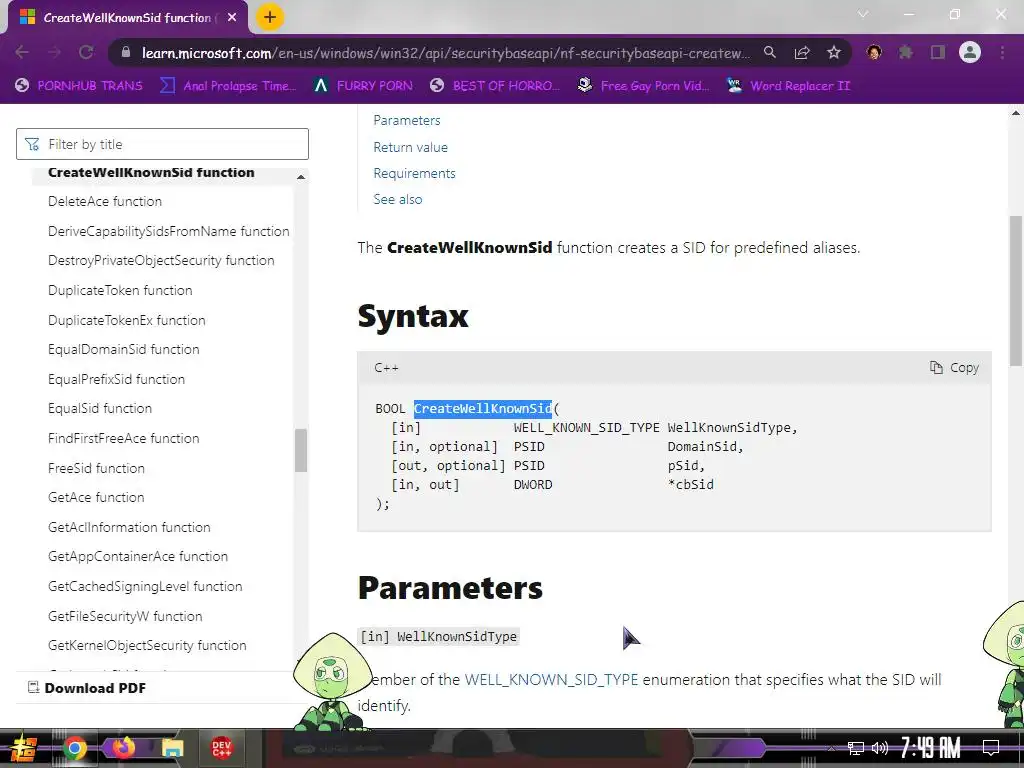Open EqualPrefixSid function page
This screenshot has width=1024, height=768.
tap(116, 379)
